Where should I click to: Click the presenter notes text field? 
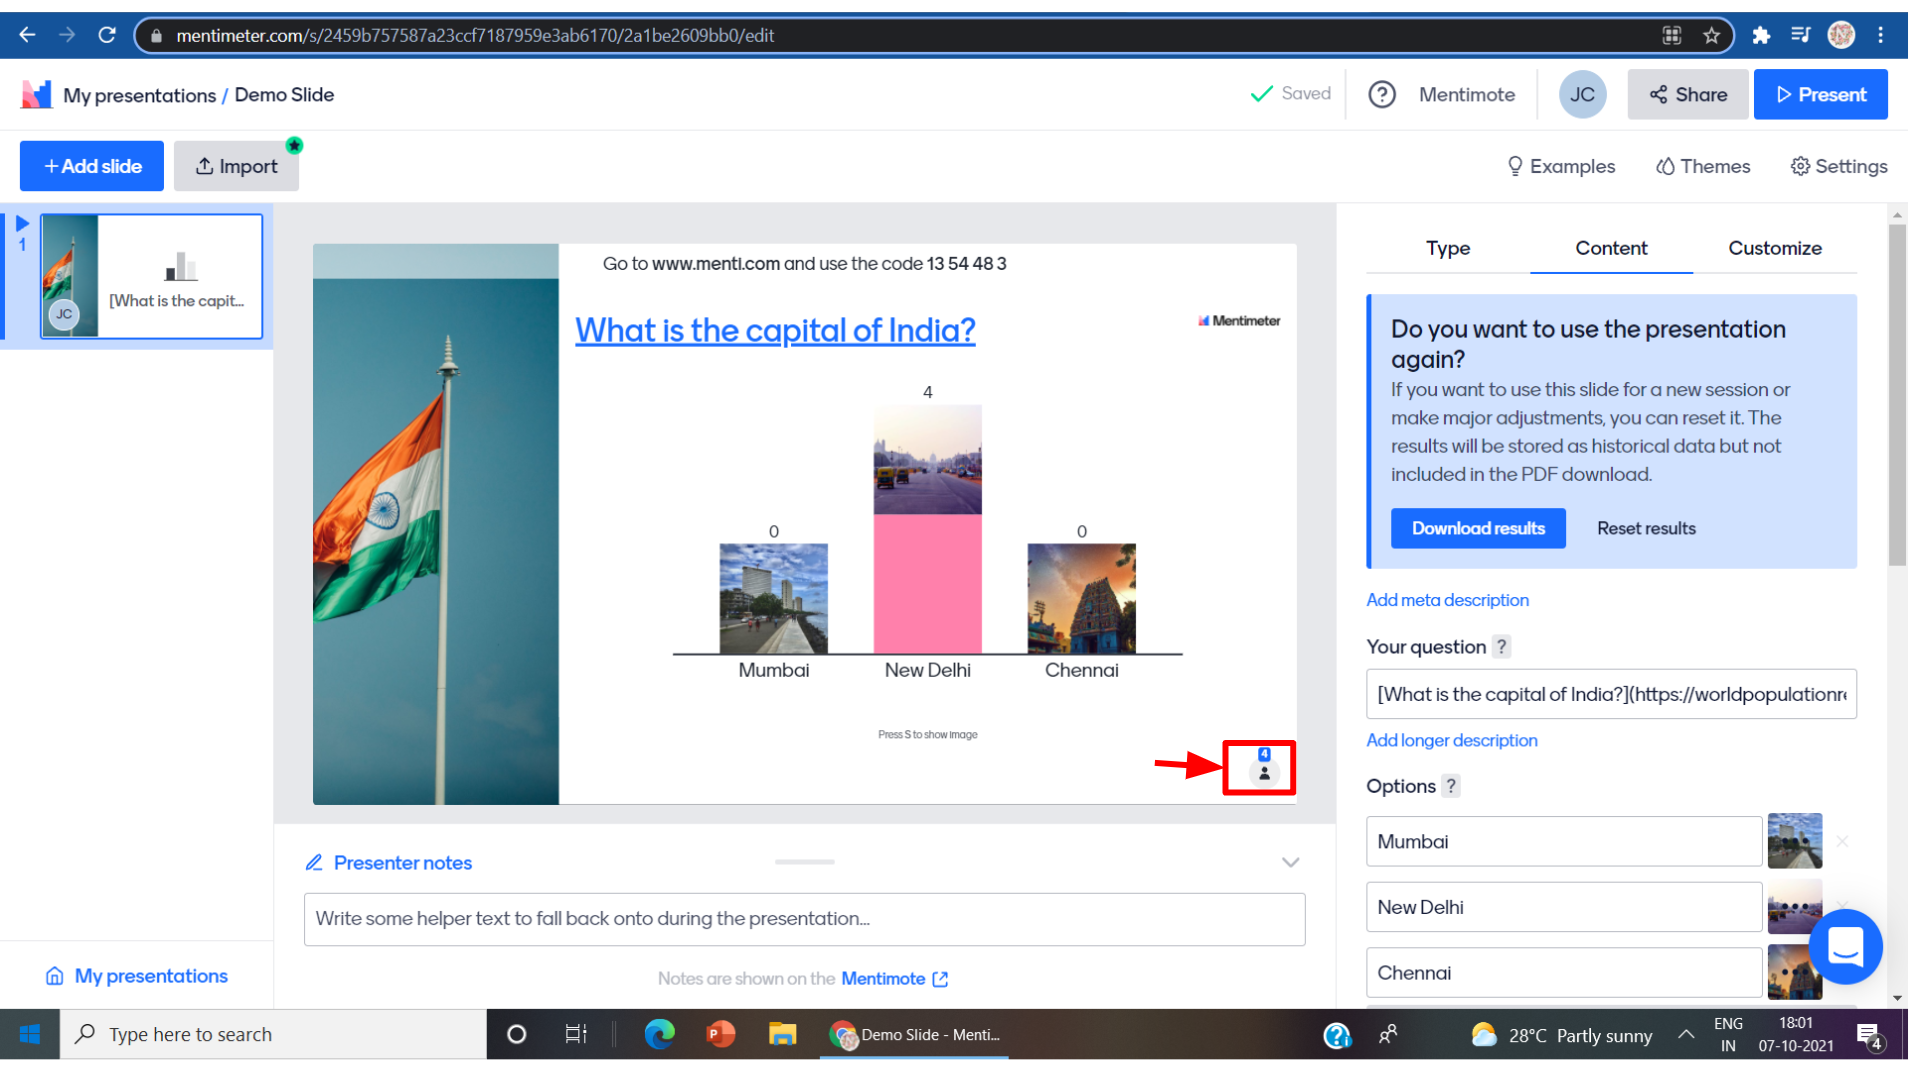[804, 919]
